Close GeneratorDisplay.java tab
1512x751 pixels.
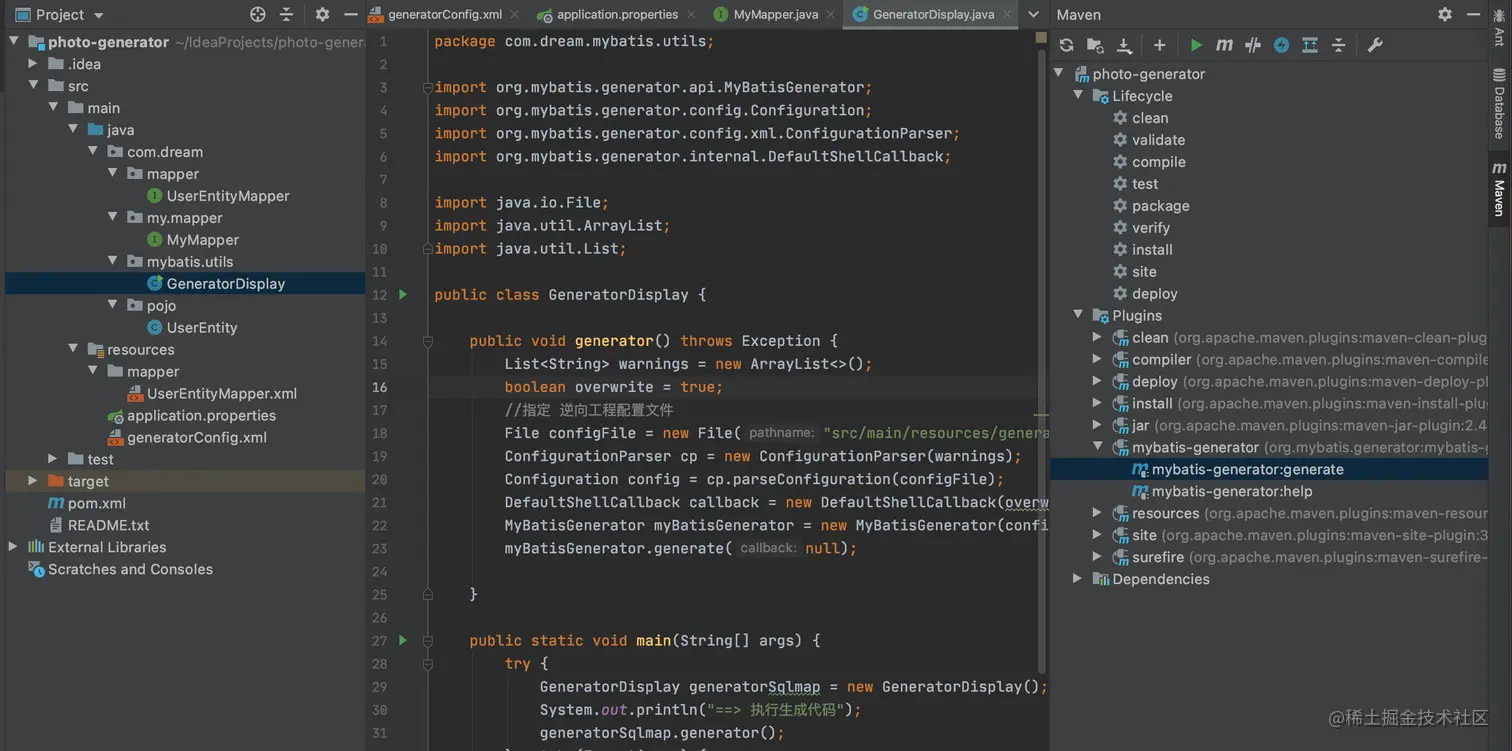[x=1006, y=14]
